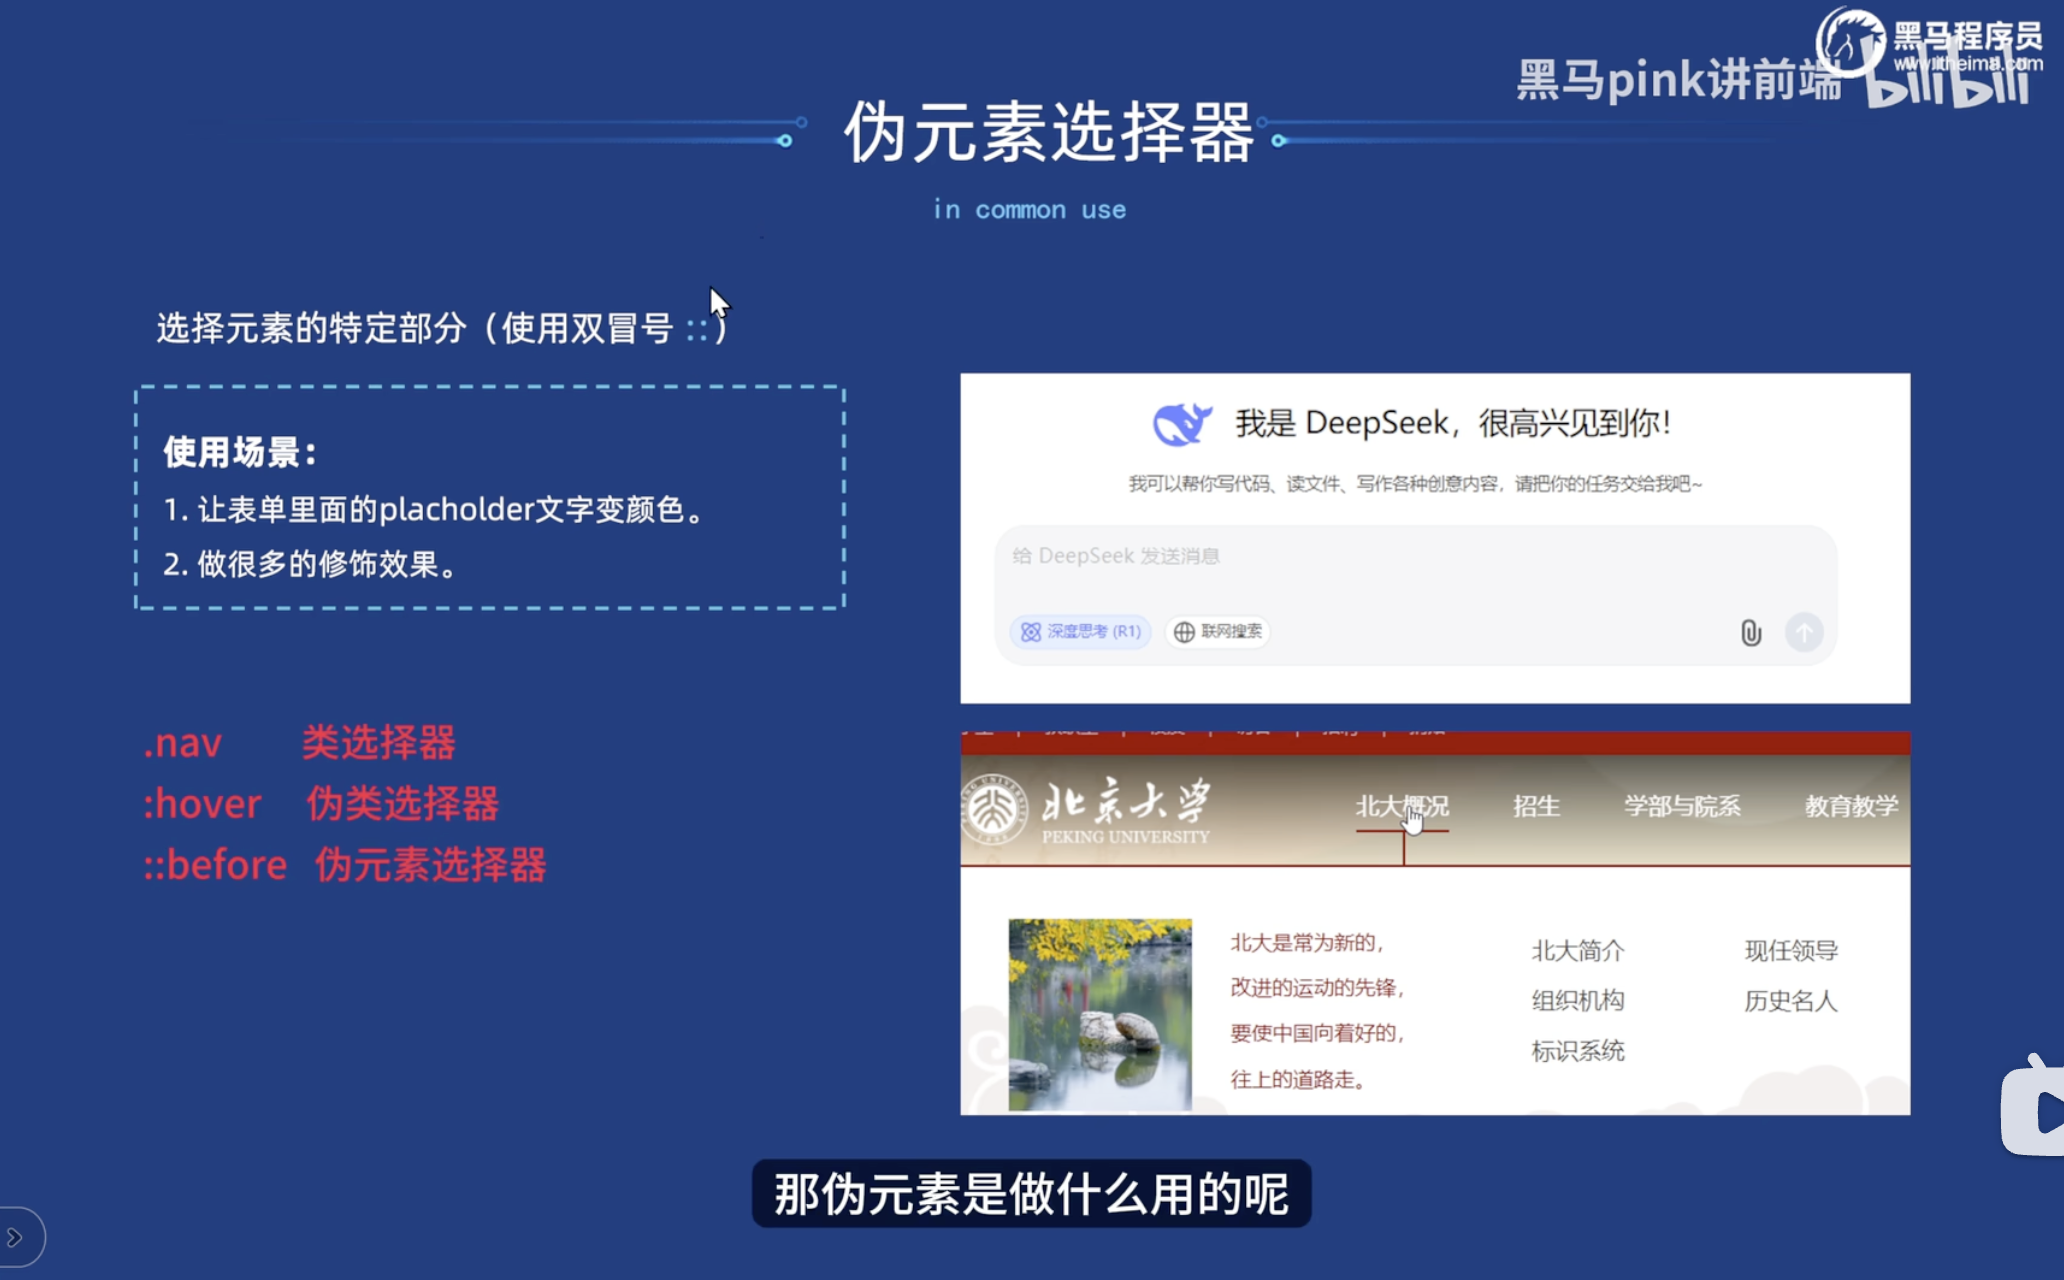The image size is (2064, 1280).
Task: Select the 招生 navigation tab
Action: pos(1536,806)
